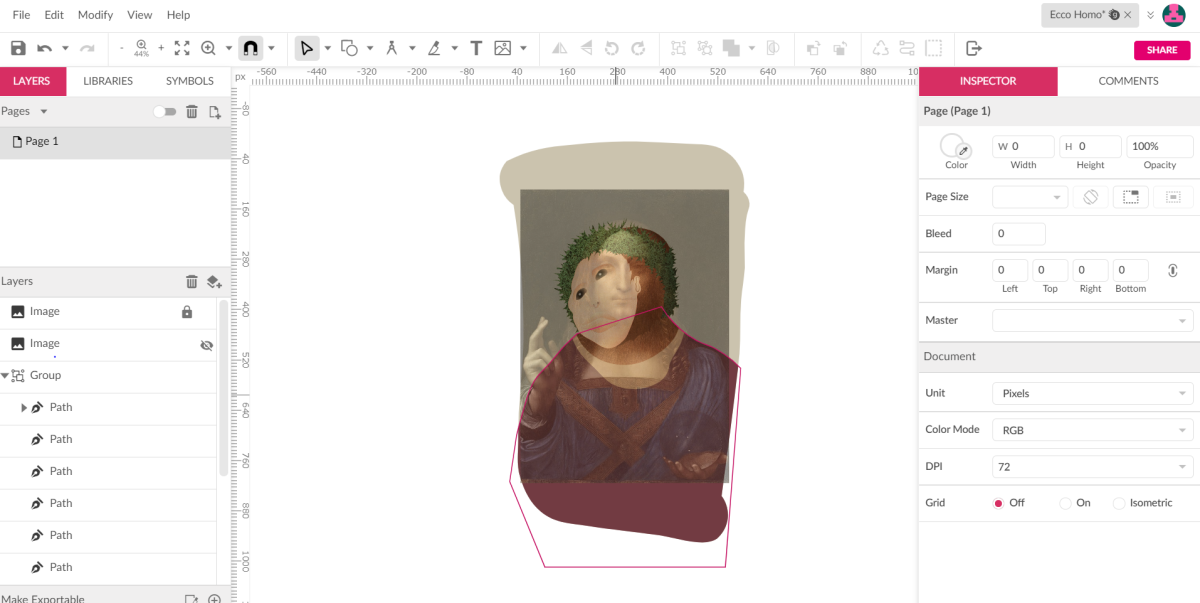Click the Ungroup selection icon
Viewport: 1200px width, 603px height.
pyautogui.click(x=705, y=48)
